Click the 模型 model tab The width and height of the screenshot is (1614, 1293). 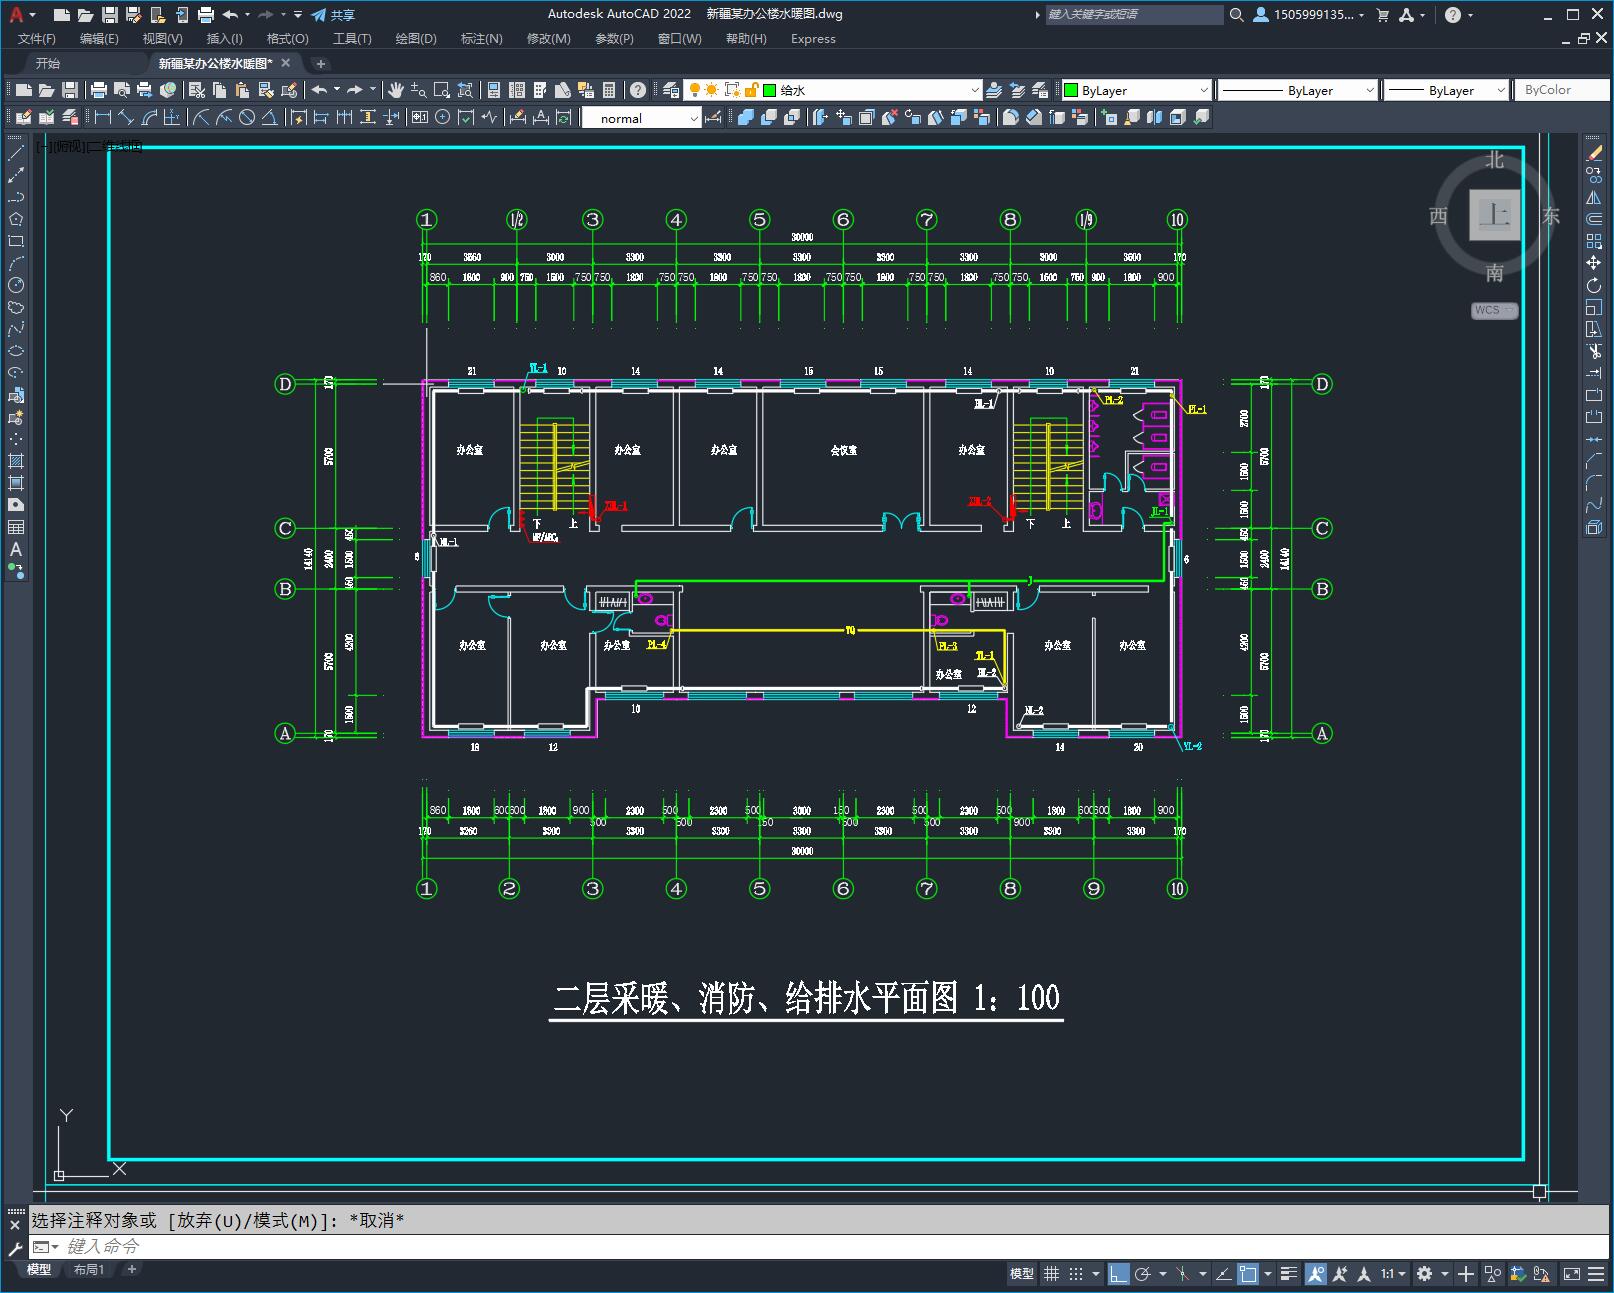(x=39, y=1269)
